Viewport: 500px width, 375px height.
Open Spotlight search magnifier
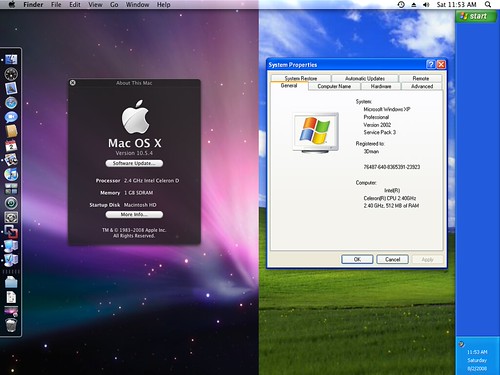(x=488, y=5)
